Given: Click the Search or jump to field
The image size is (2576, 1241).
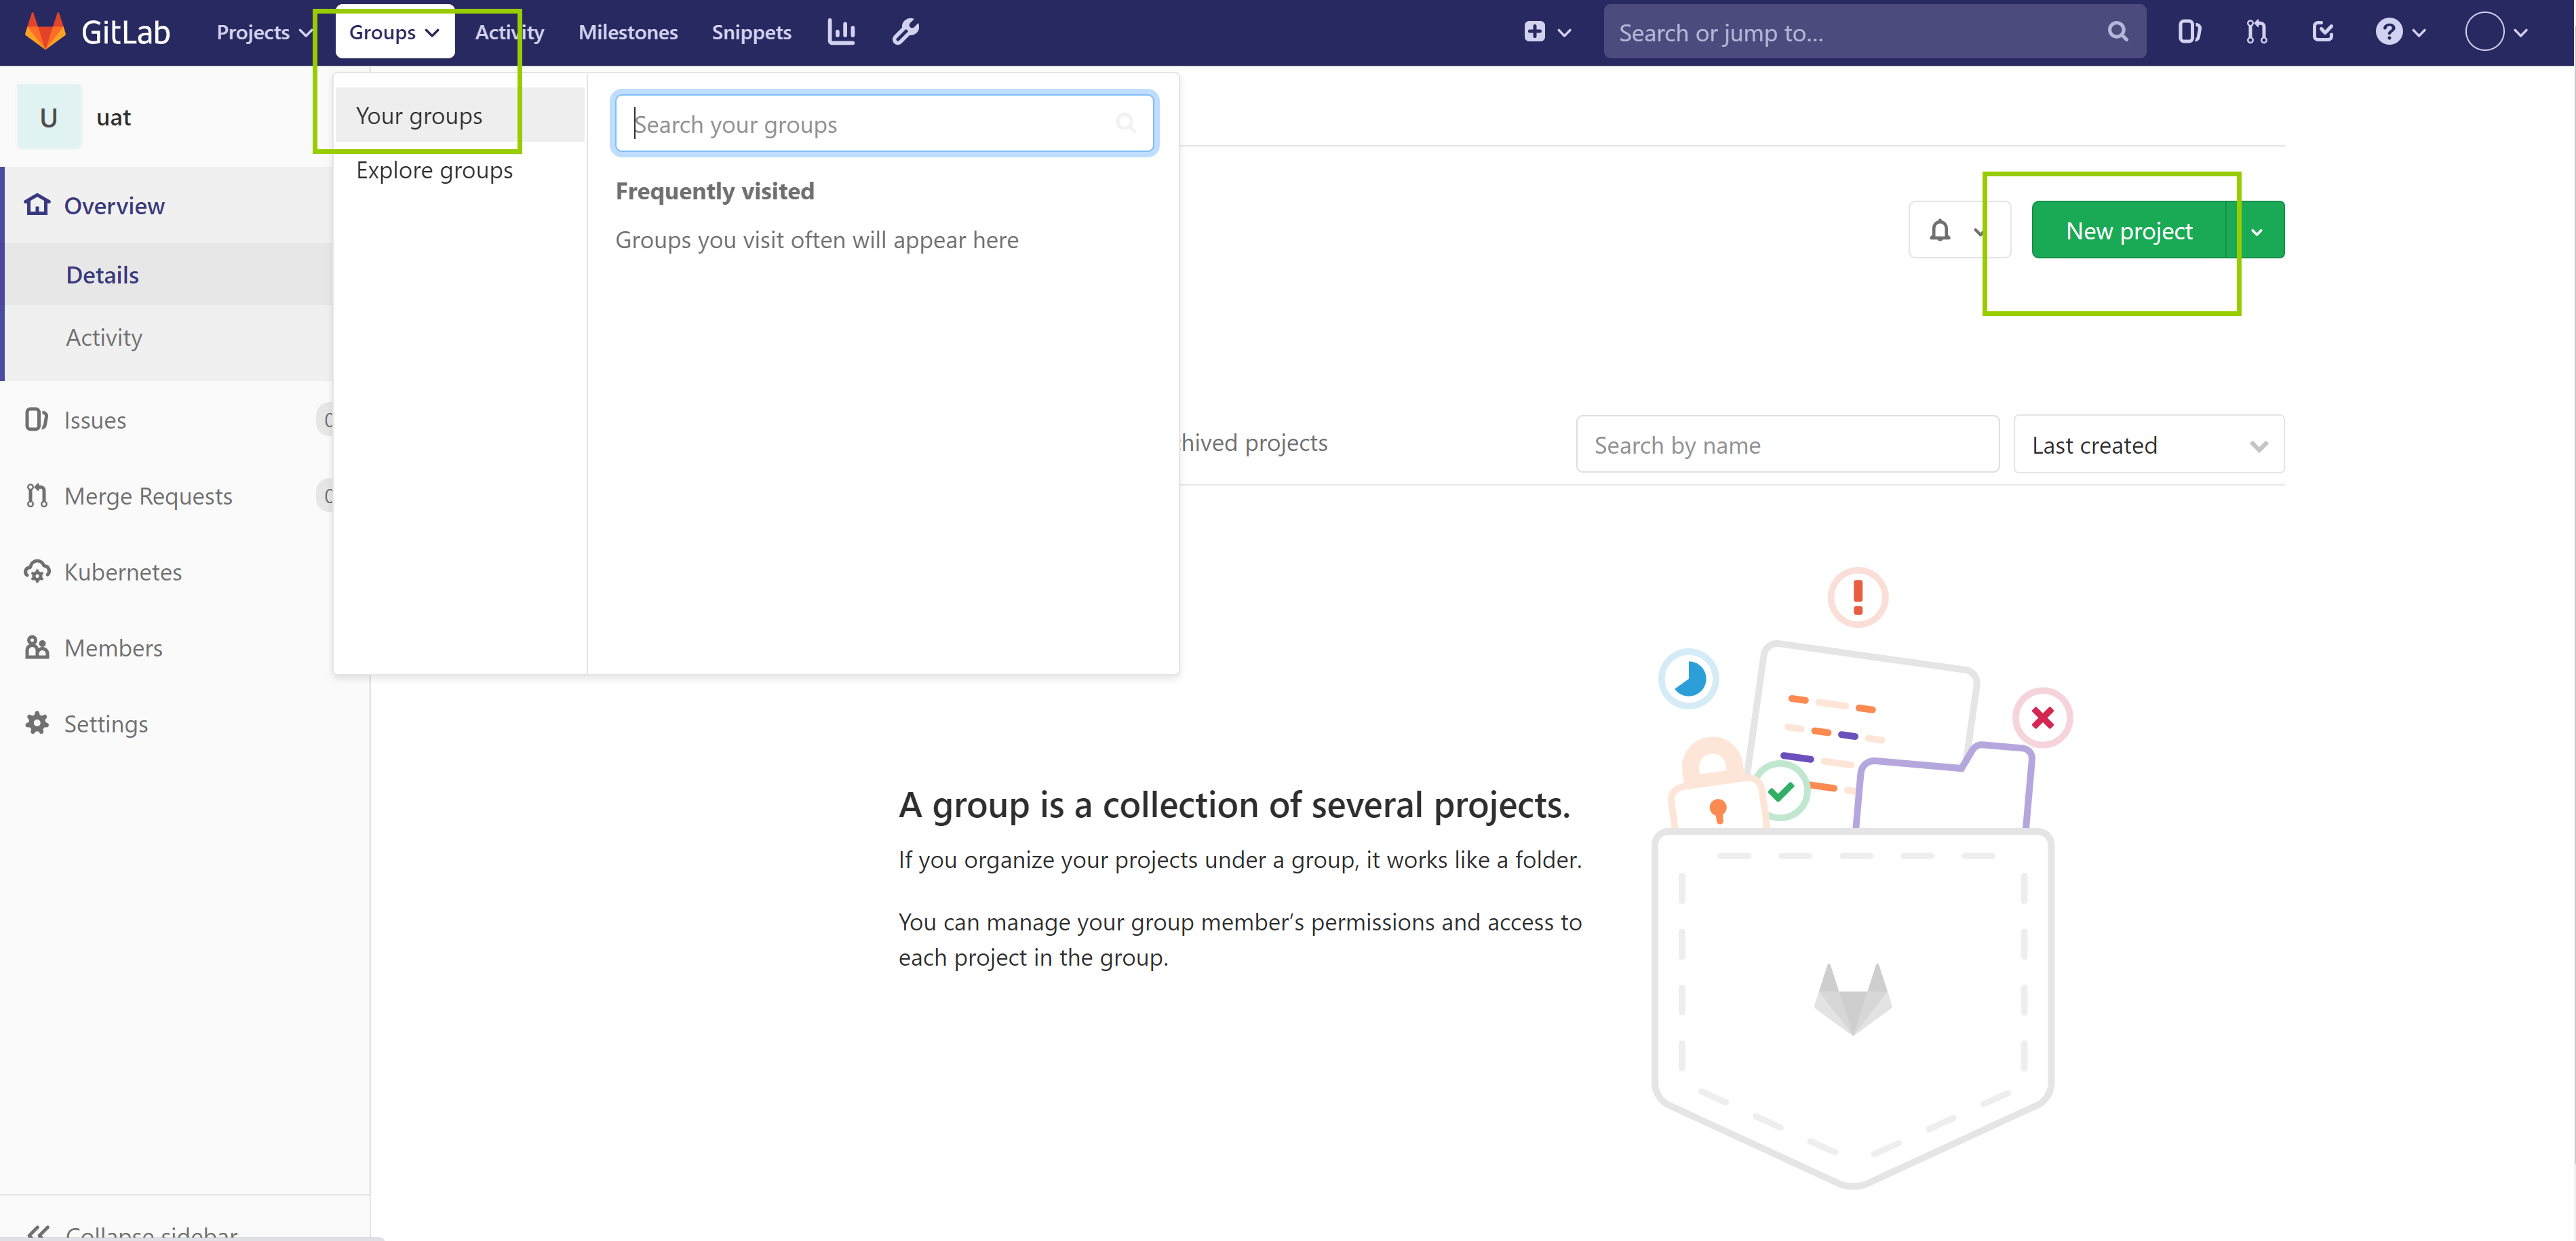Looking at the screenshot, I should [x=1874, y=32].
